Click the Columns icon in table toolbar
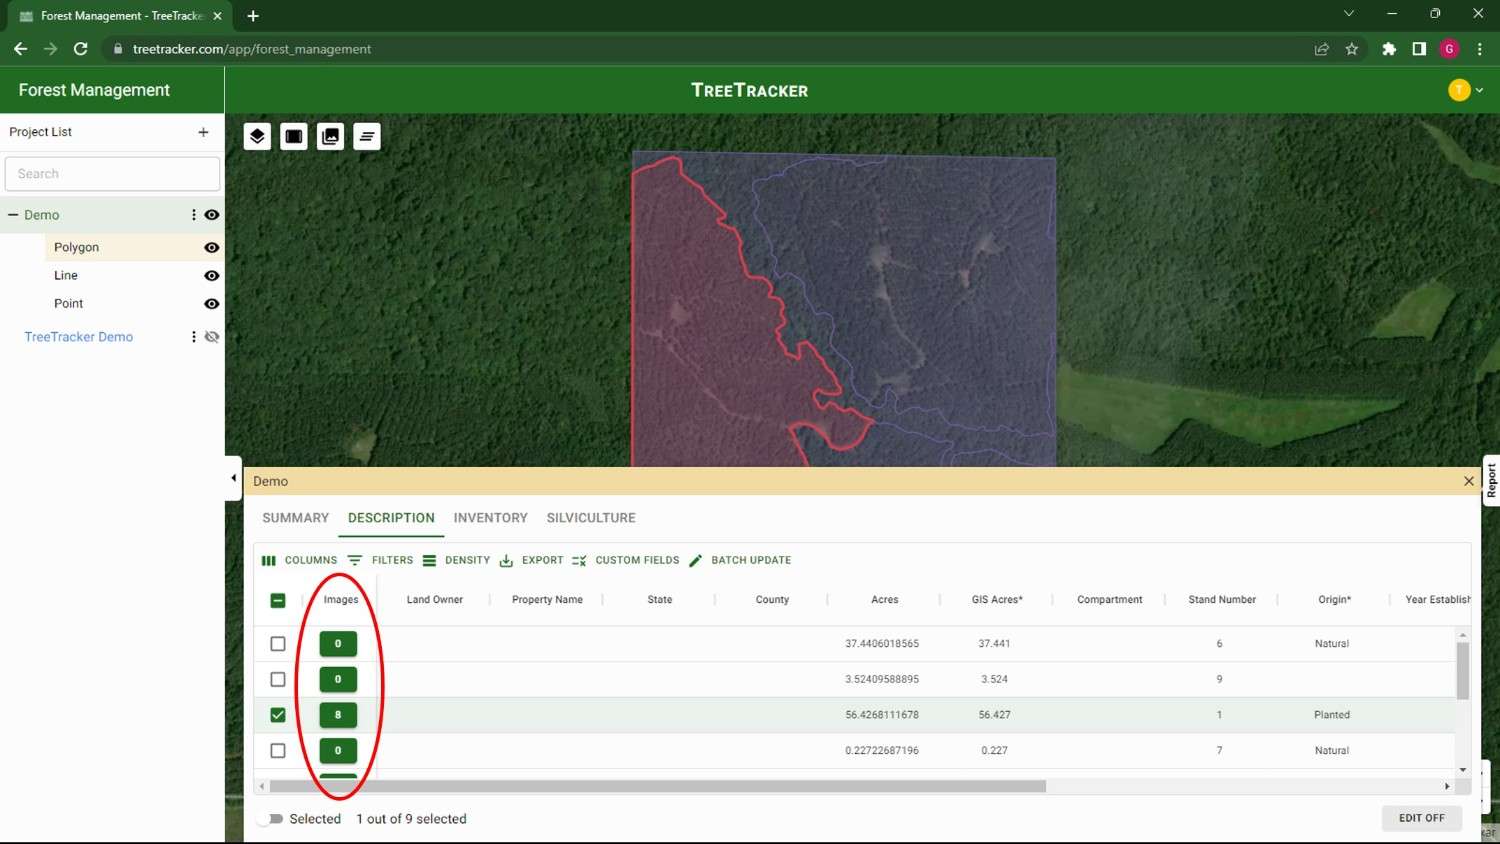 [269, 560]
